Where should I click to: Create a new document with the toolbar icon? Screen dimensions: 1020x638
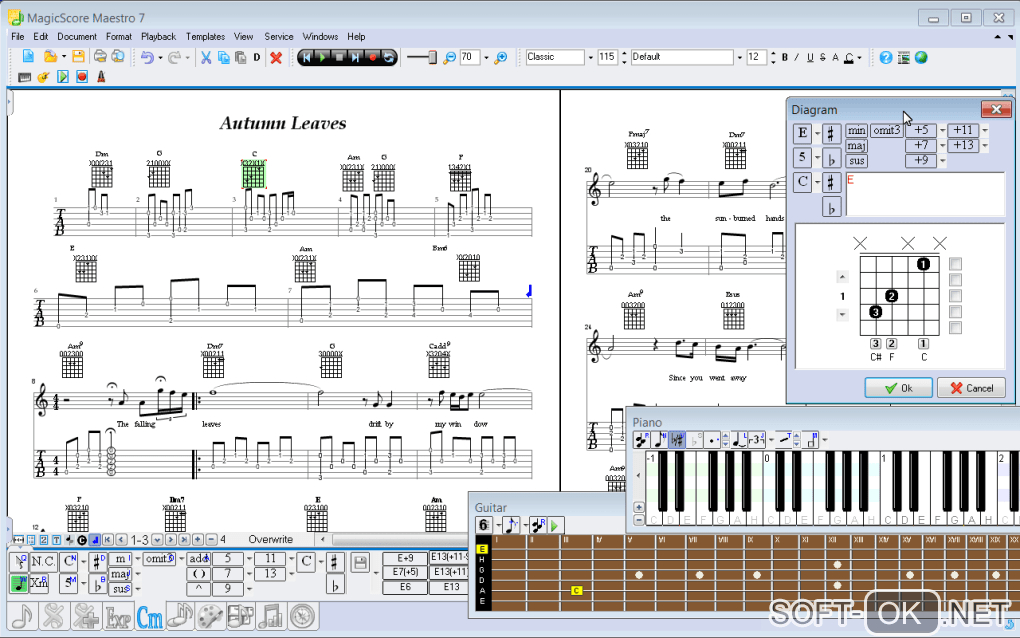point(28,57)
